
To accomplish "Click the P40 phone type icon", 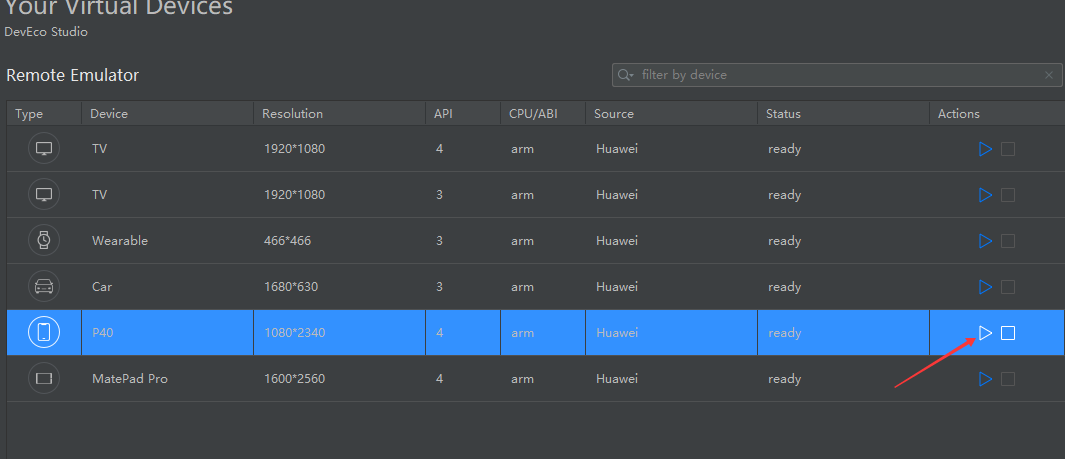I will [x=43, y=333].
